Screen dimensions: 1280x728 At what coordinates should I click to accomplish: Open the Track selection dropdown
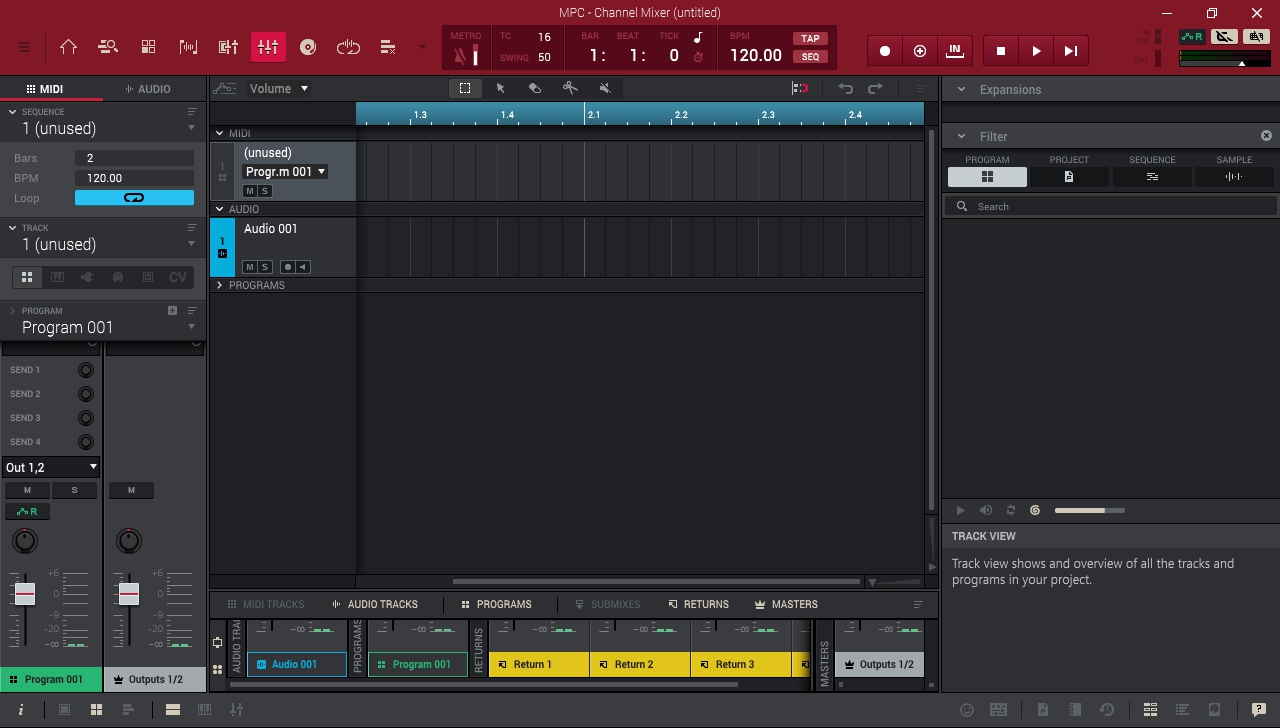pos(191,244)
